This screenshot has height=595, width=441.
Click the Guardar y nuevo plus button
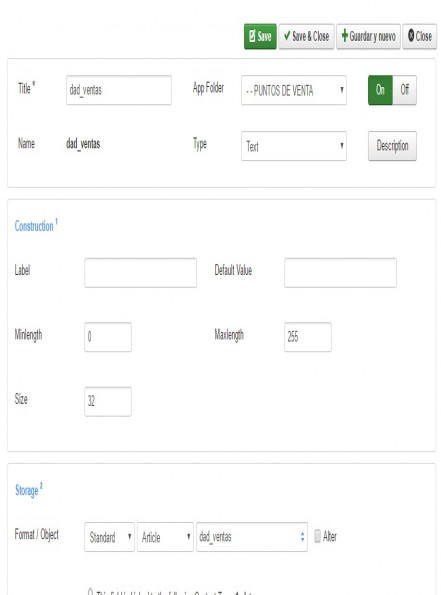[368, 36]
